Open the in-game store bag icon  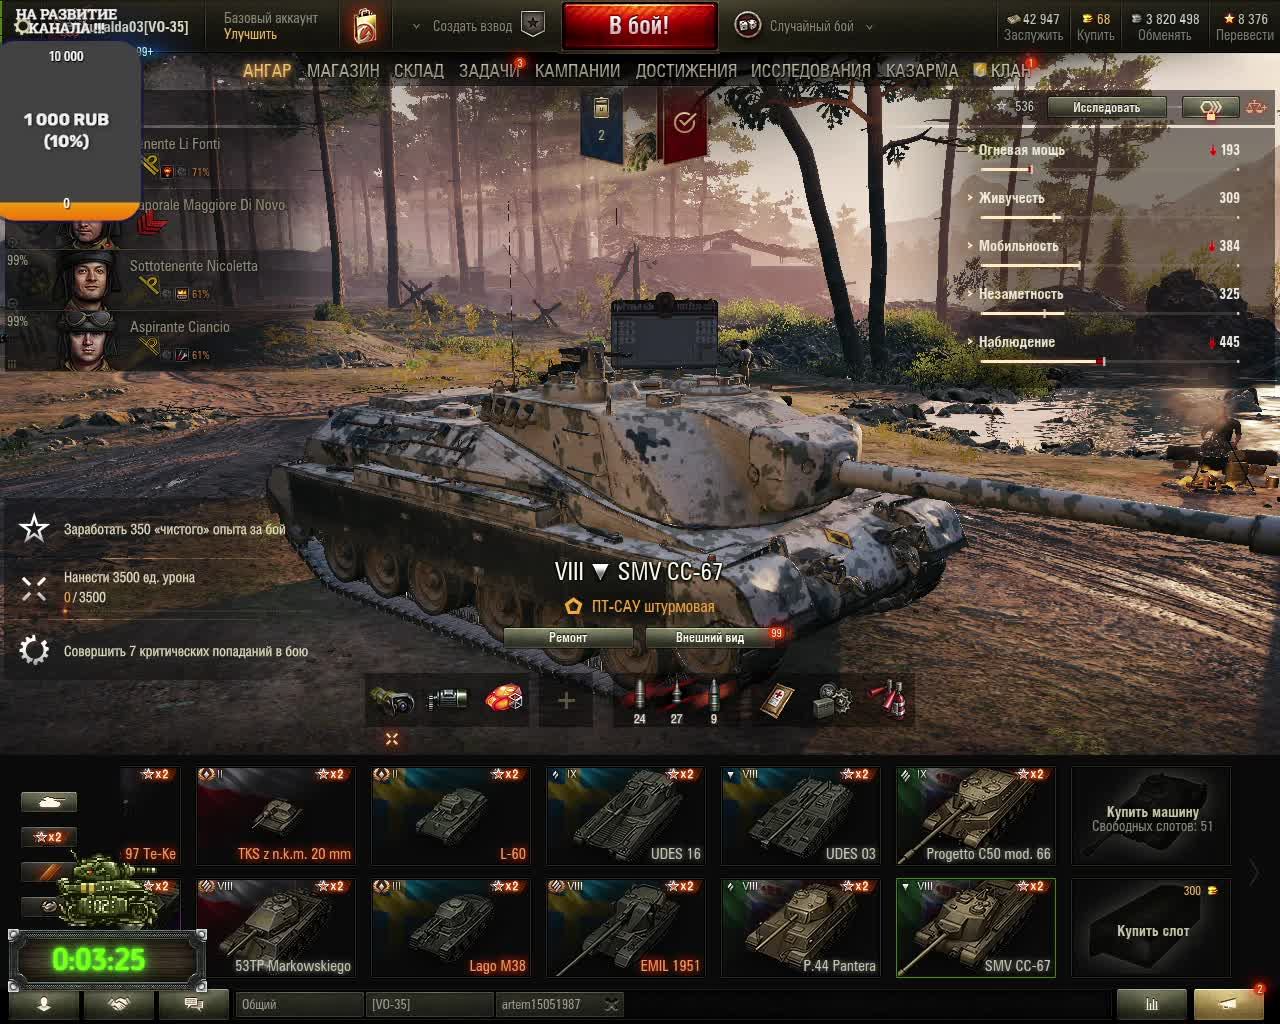click(365, 26)
